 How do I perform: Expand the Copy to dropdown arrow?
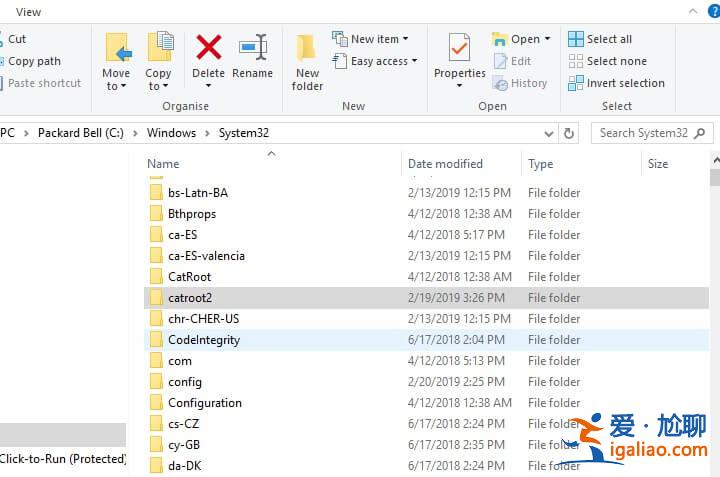coord(165,86)
